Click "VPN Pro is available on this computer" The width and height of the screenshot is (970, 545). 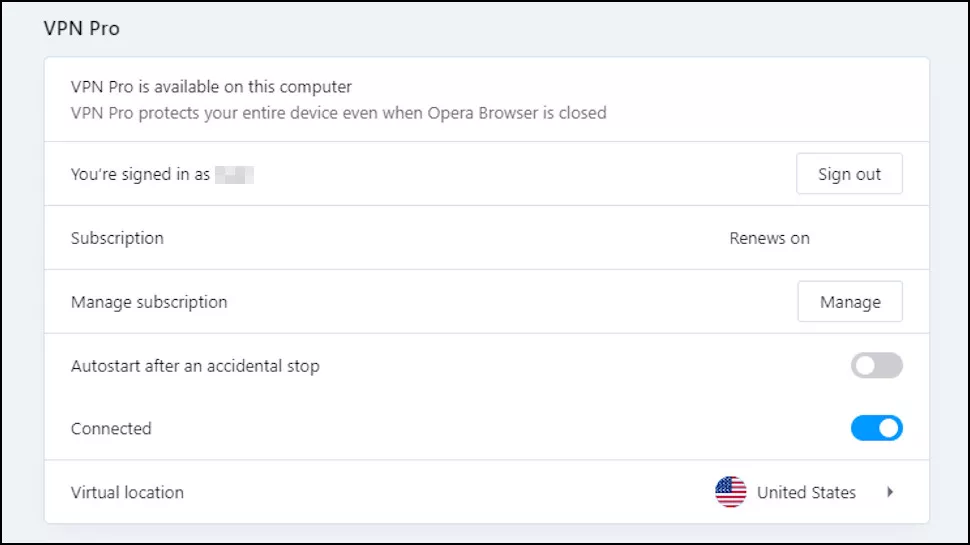click(211, 87)
